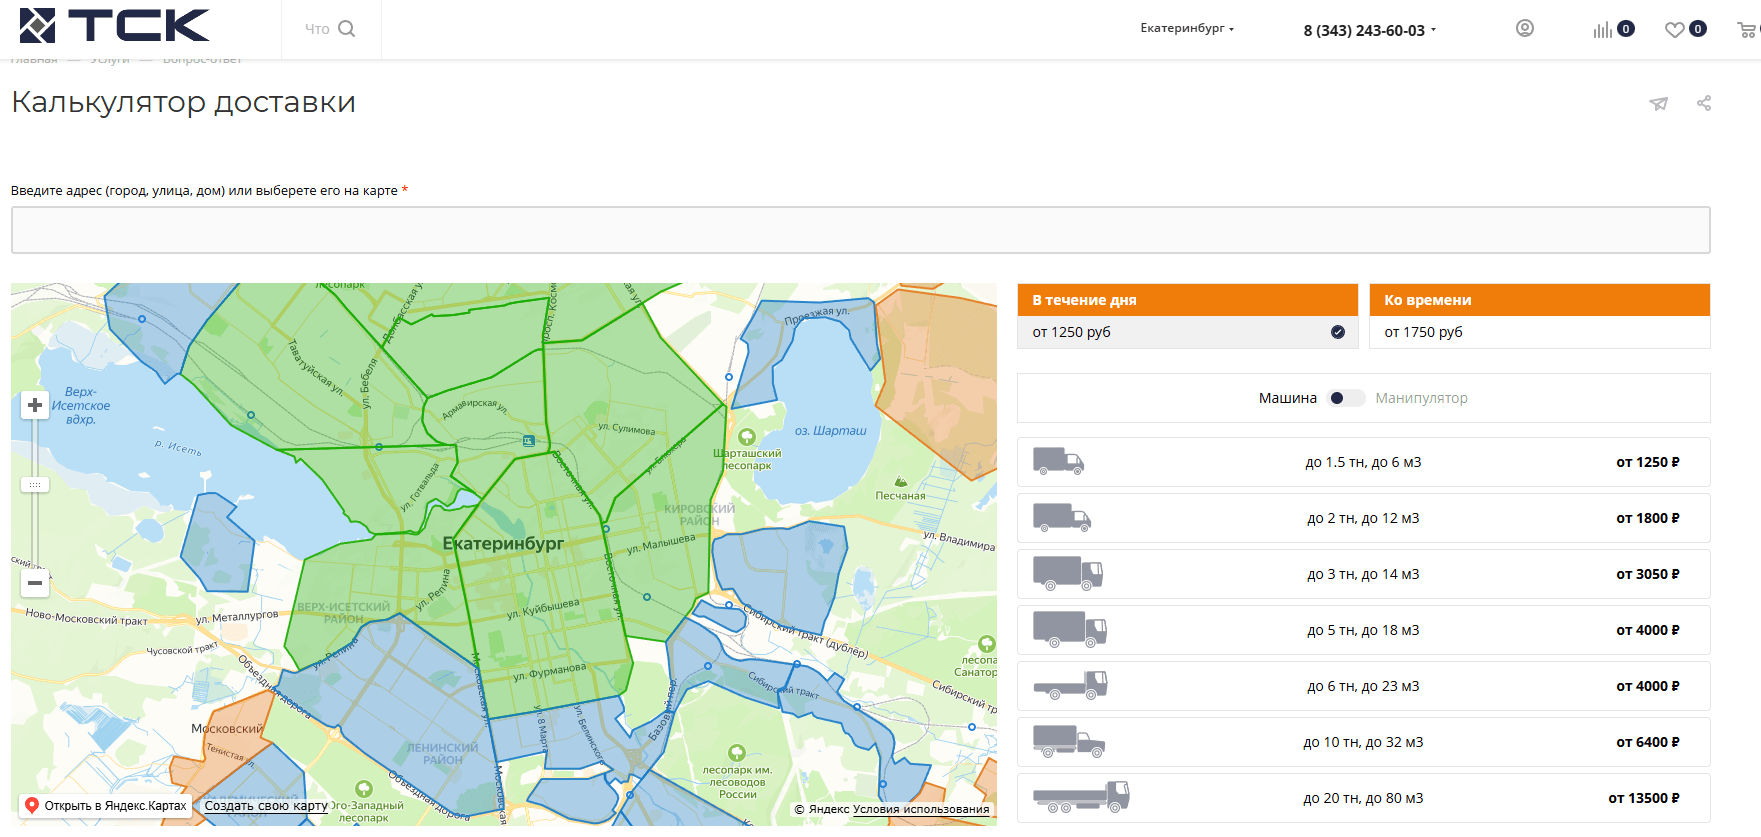Open the search magnifier icon
The height and width of the screenshot is (837, 1761).
tap(347, 29)
